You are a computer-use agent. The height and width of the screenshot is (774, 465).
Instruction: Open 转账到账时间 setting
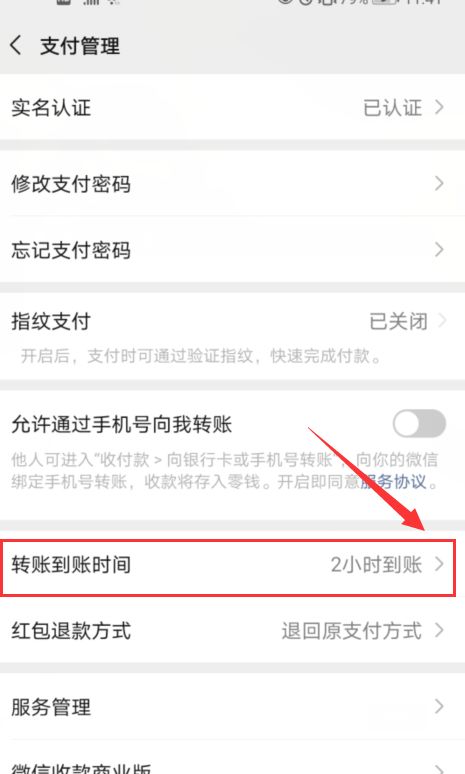tap(228, 568)
